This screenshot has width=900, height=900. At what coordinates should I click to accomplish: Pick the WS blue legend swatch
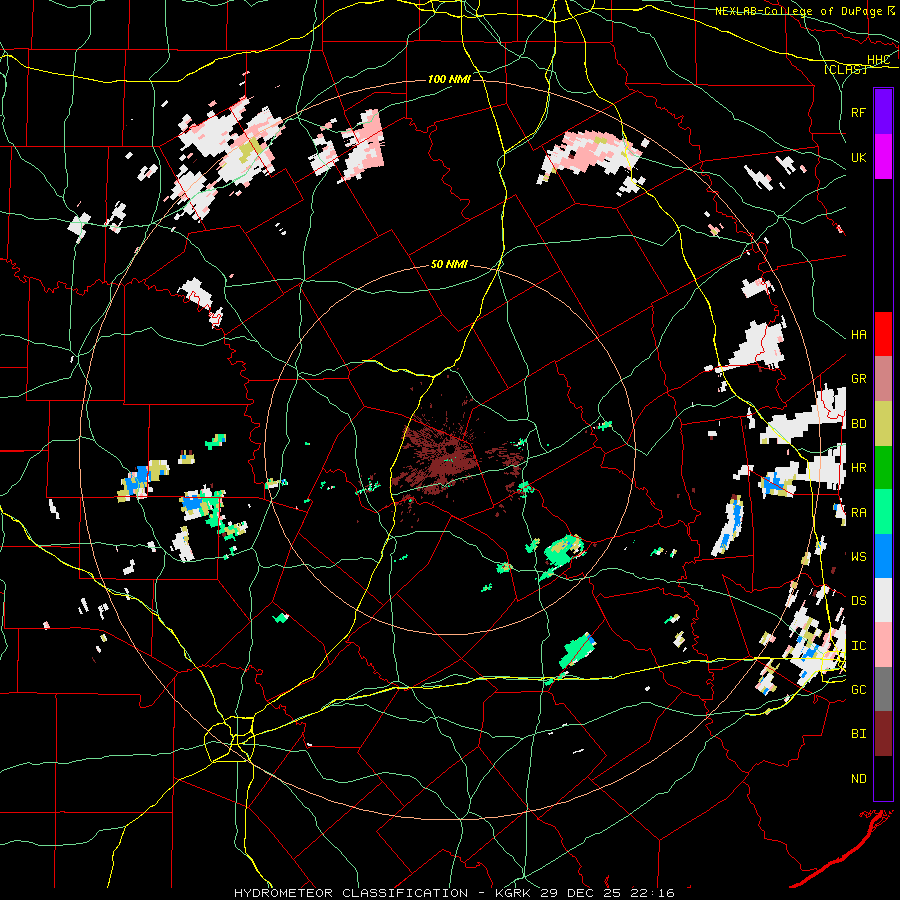pyautogui.click(x=883, y=556)
